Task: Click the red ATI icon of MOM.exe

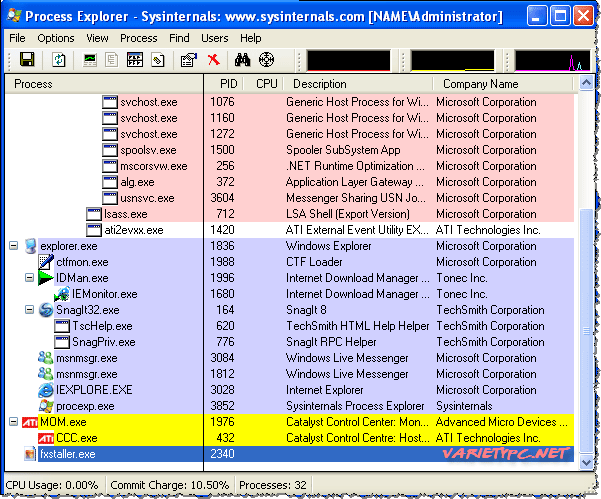Action: [x=30, y=422]
